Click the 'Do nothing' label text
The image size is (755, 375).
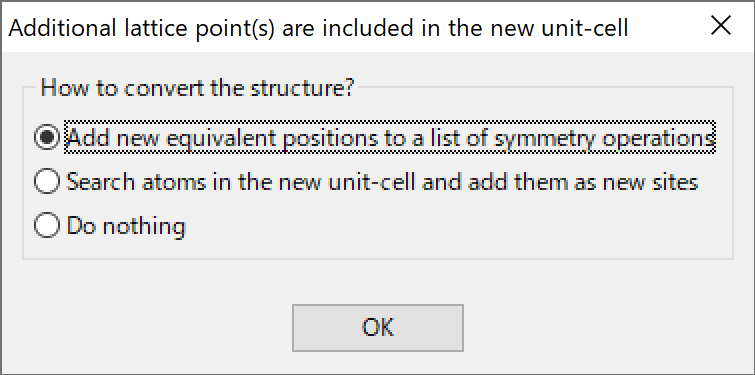pos(126,226)
